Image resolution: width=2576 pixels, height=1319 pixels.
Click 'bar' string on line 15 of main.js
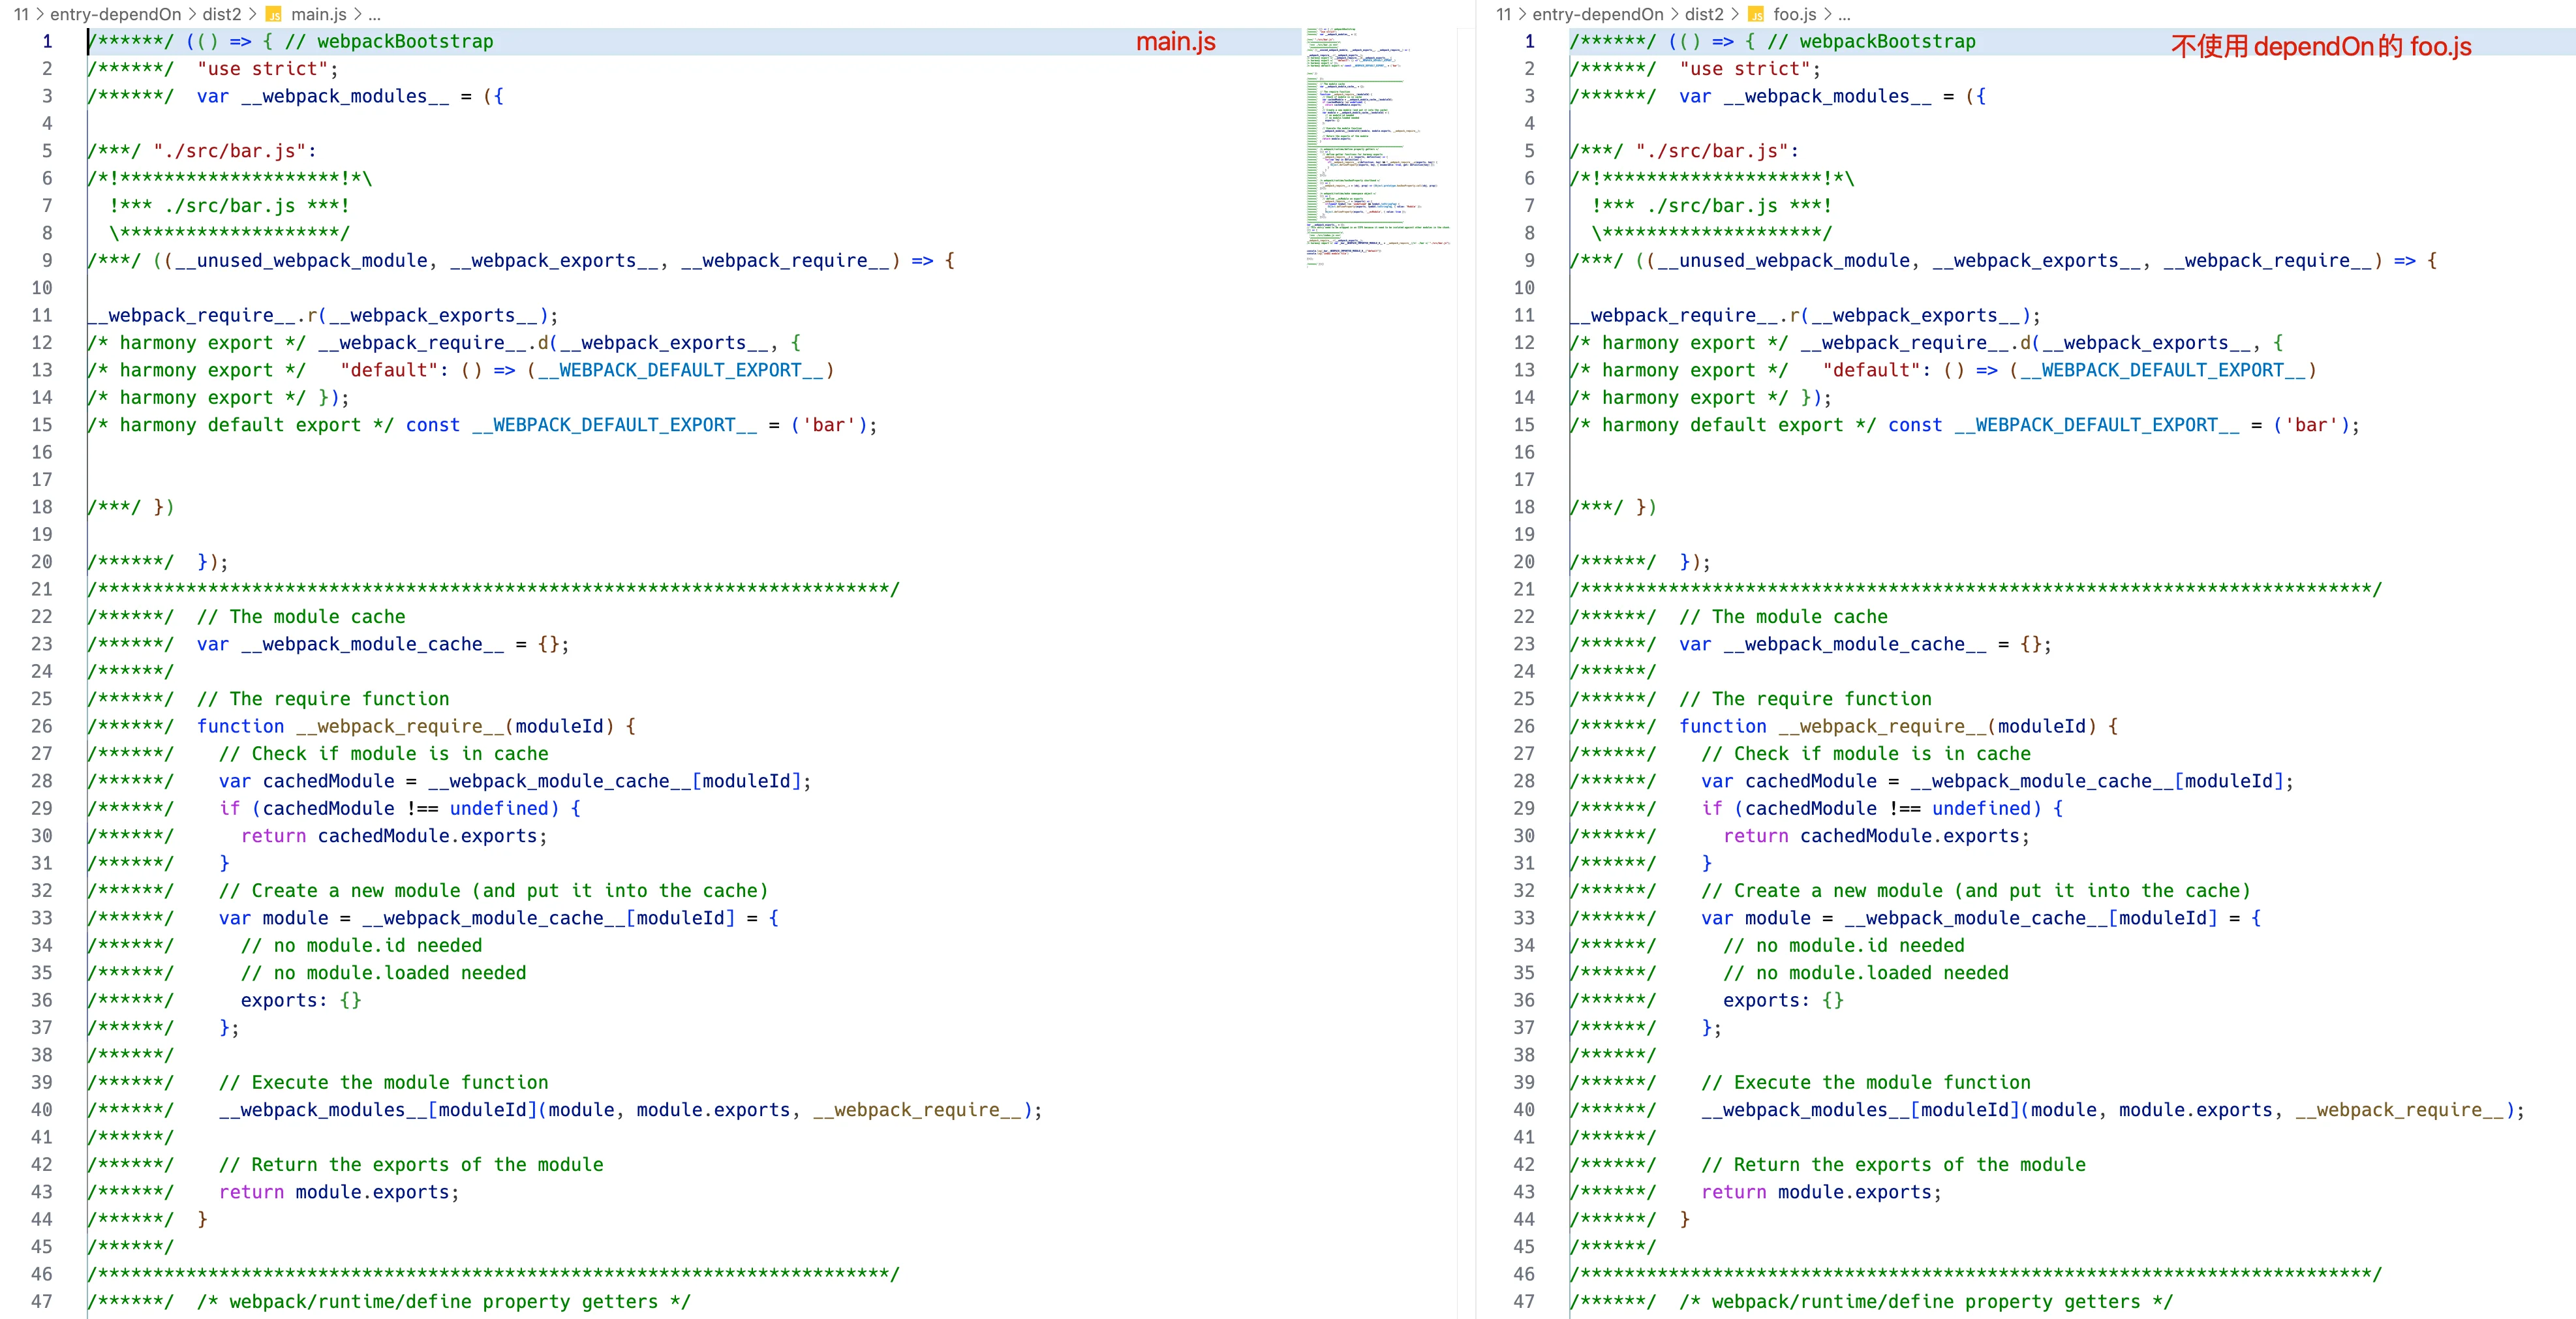(x=829, y=424)
